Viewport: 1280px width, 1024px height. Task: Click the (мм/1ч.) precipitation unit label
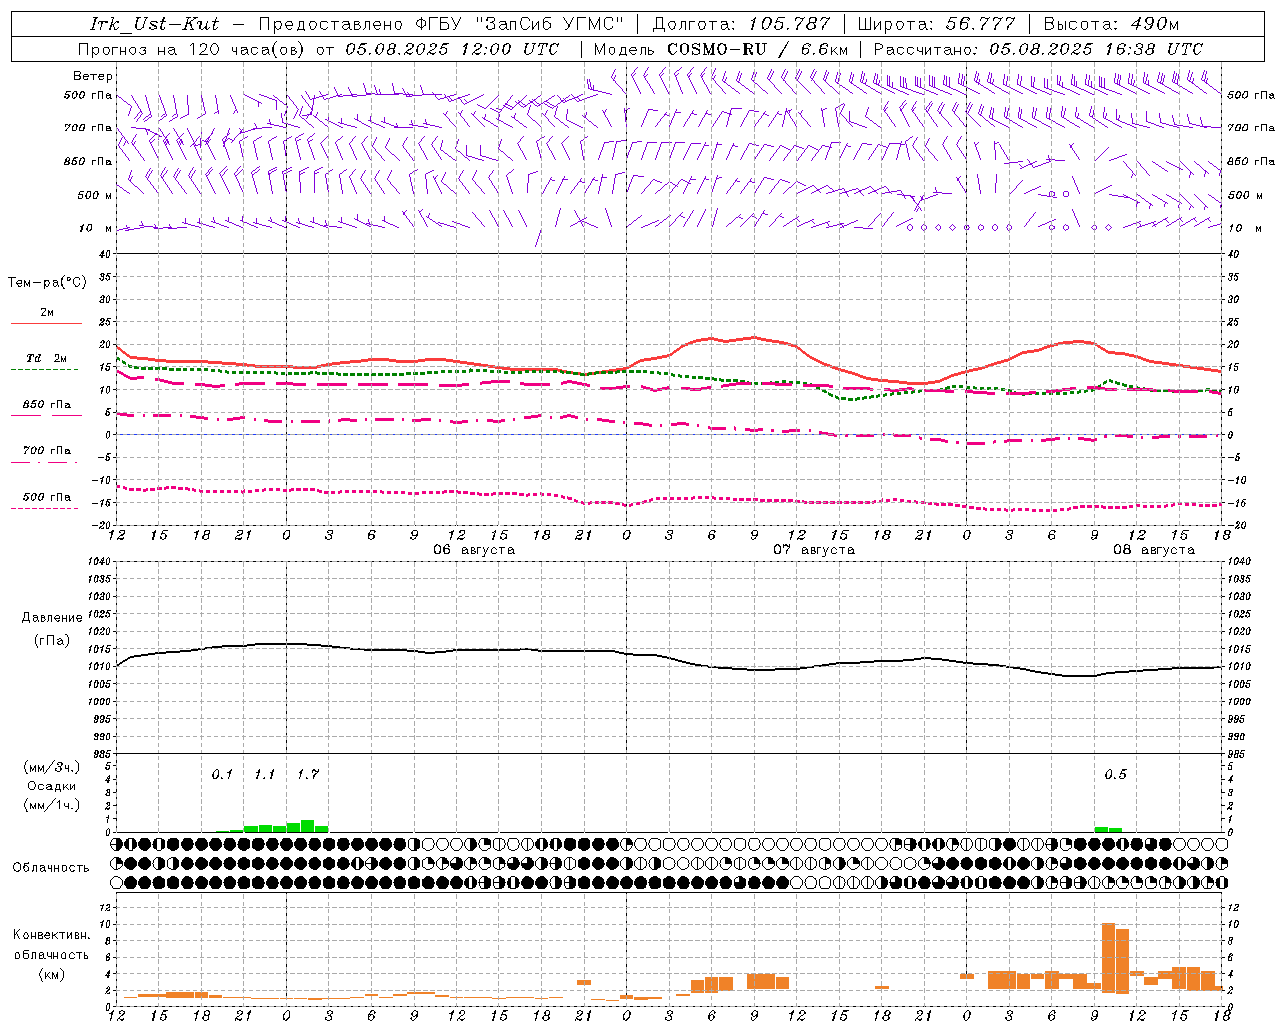(52, 805)
